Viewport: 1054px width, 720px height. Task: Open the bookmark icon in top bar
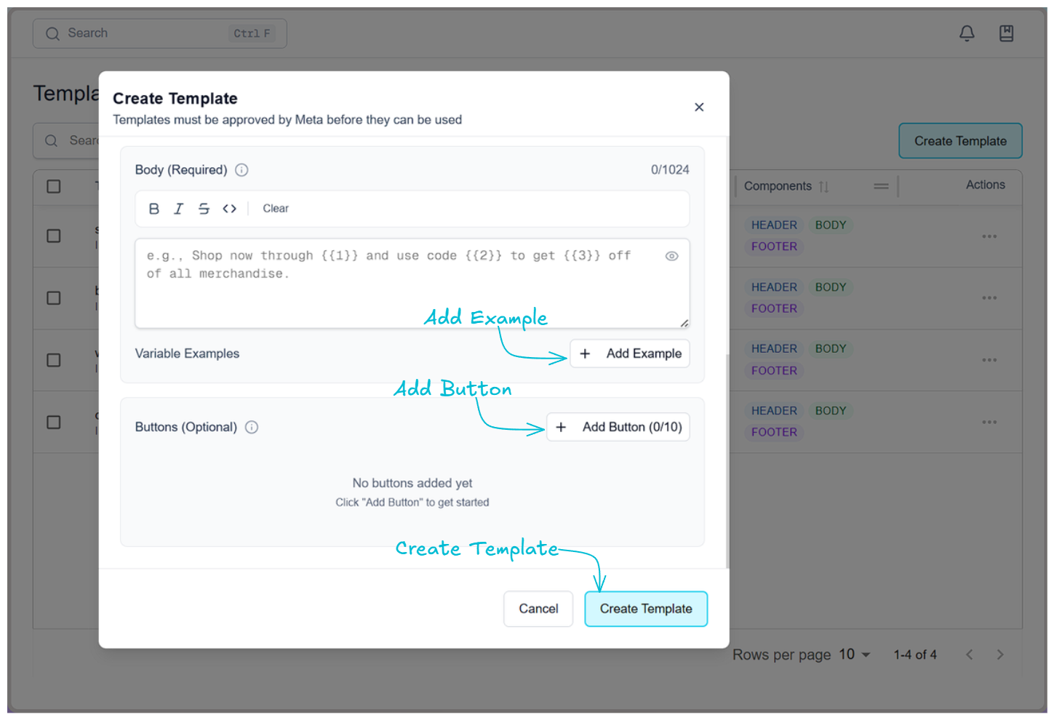1007,33
